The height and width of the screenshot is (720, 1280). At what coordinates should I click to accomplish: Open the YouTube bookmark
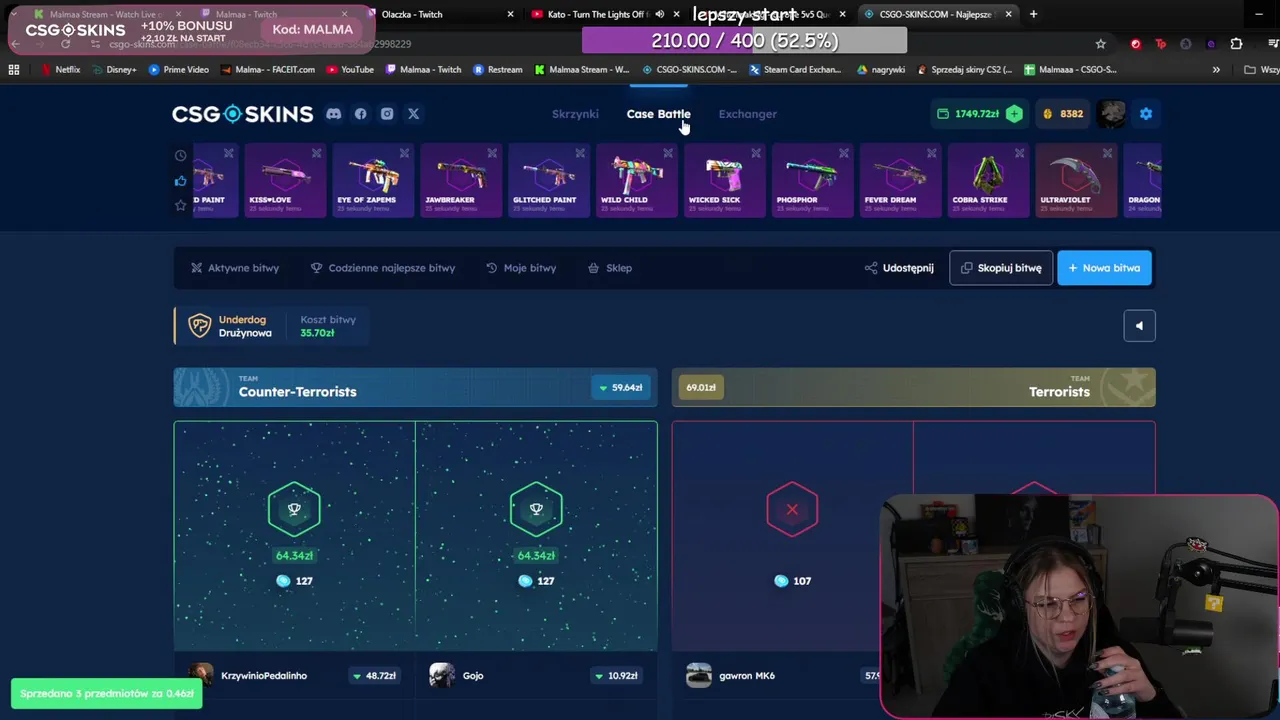point(349,70)
